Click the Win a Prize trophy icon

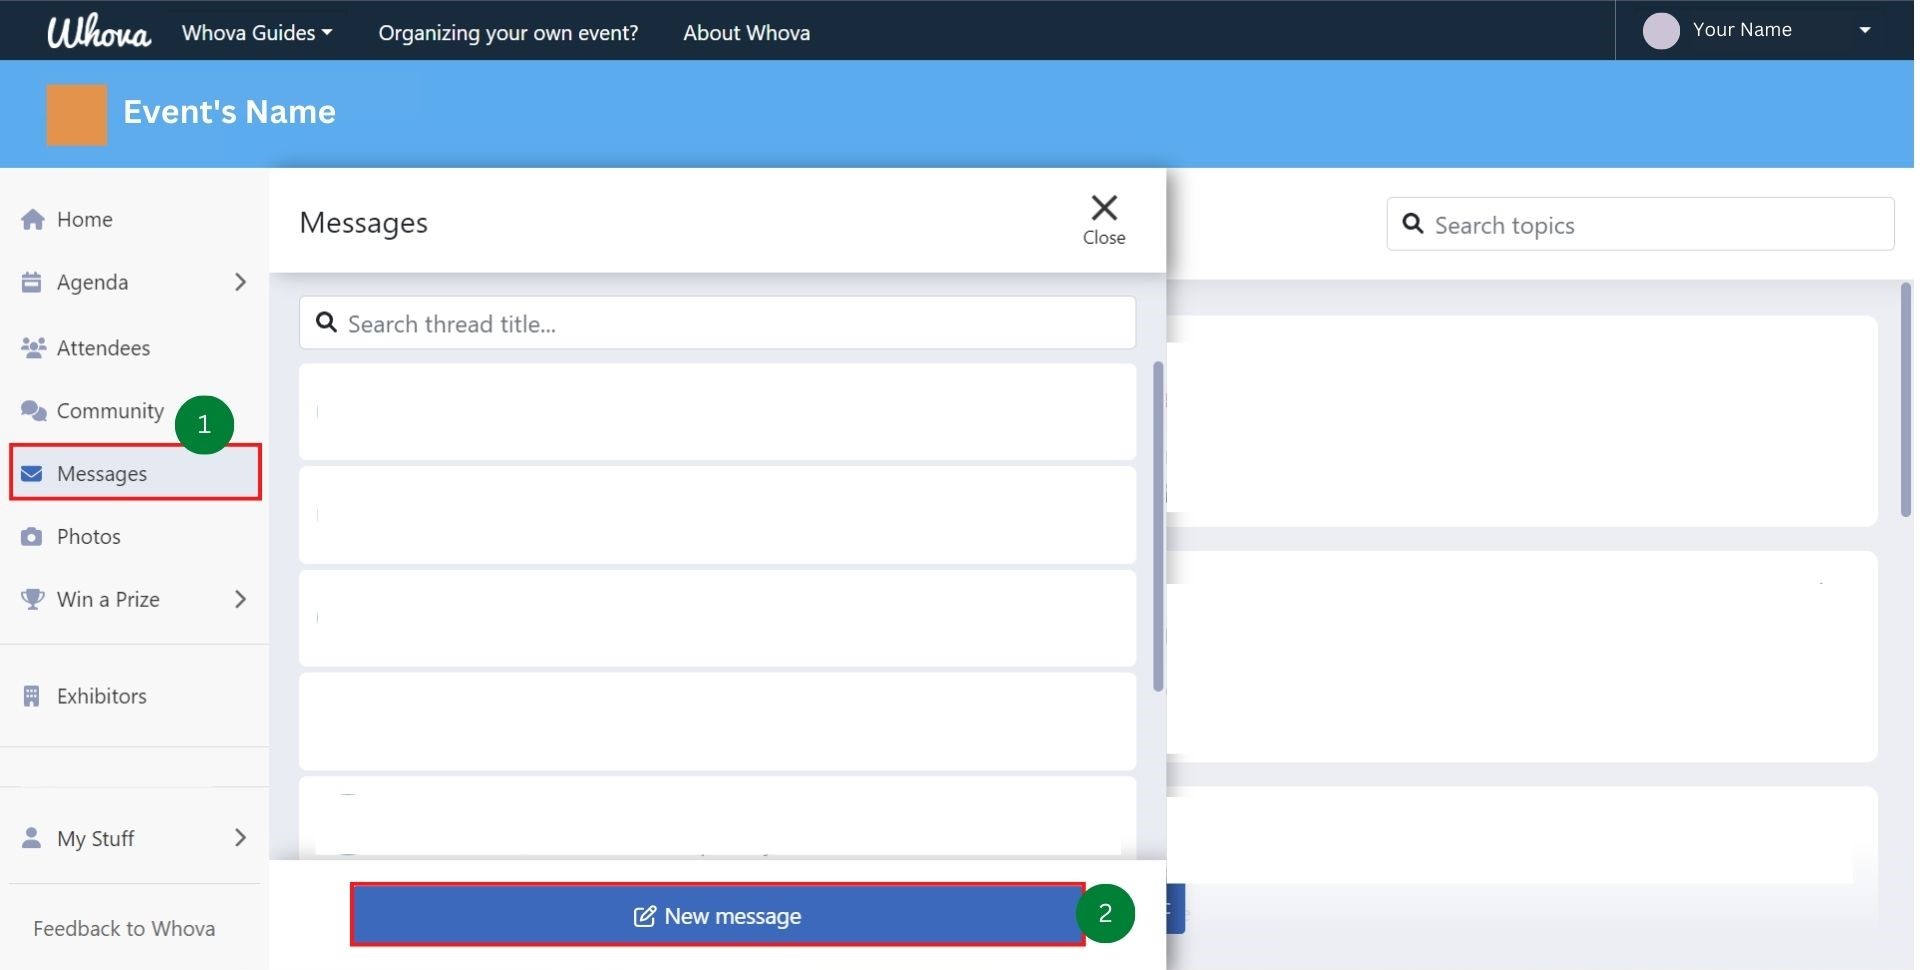[31, 599]
